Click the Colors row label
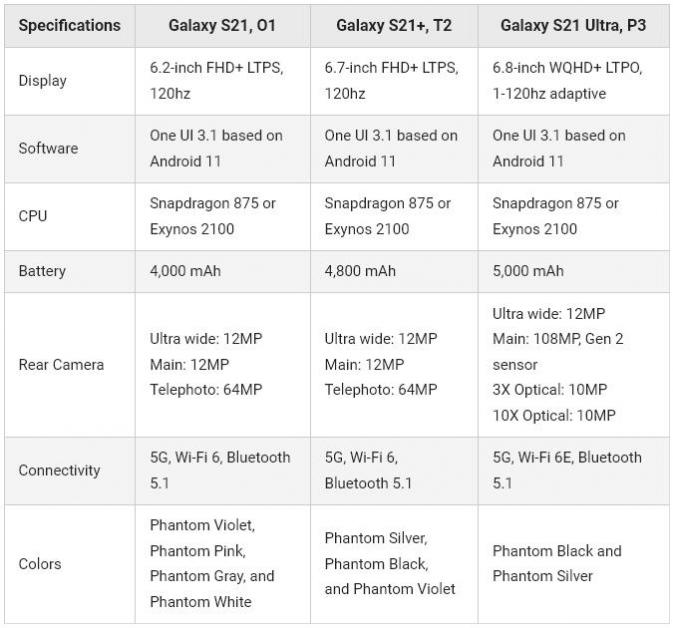The width and height of the screenshot is (673, 628). (40, 564)
